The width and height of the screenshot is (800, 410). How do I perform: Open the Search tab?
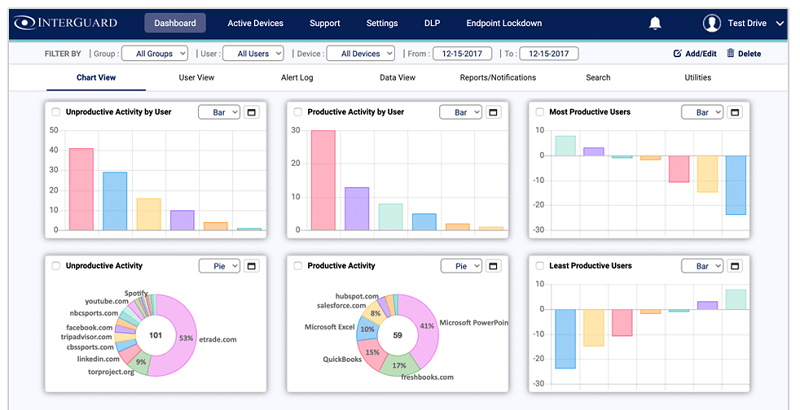598,78
